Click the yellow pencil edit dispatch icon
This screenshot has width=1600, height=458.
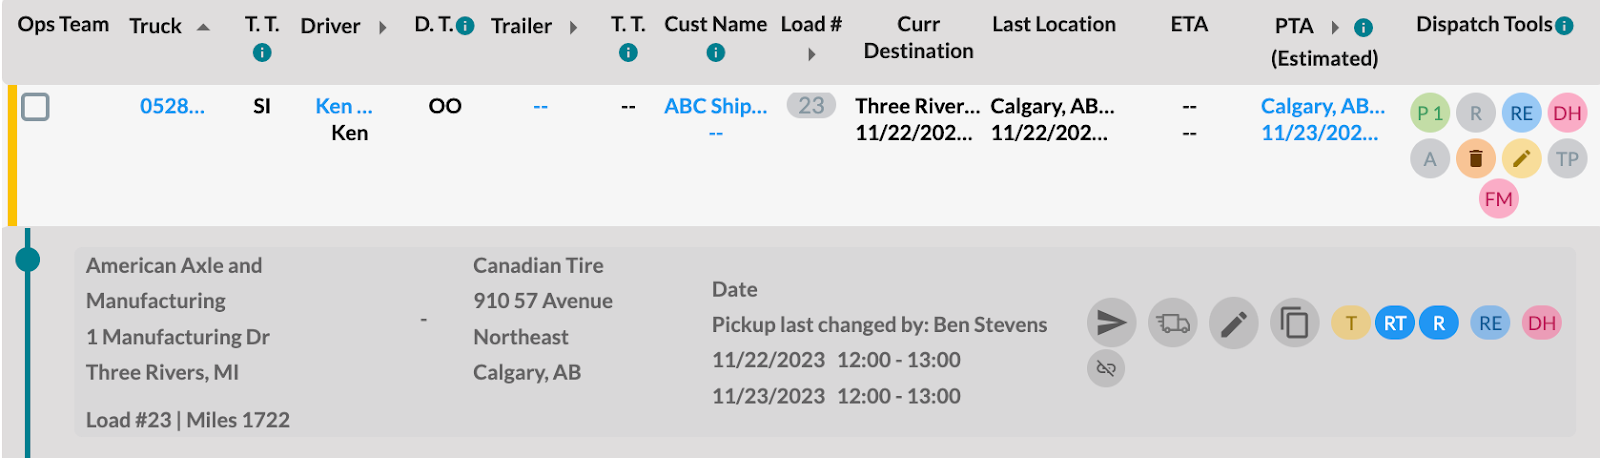click(x=1521, y=158)
